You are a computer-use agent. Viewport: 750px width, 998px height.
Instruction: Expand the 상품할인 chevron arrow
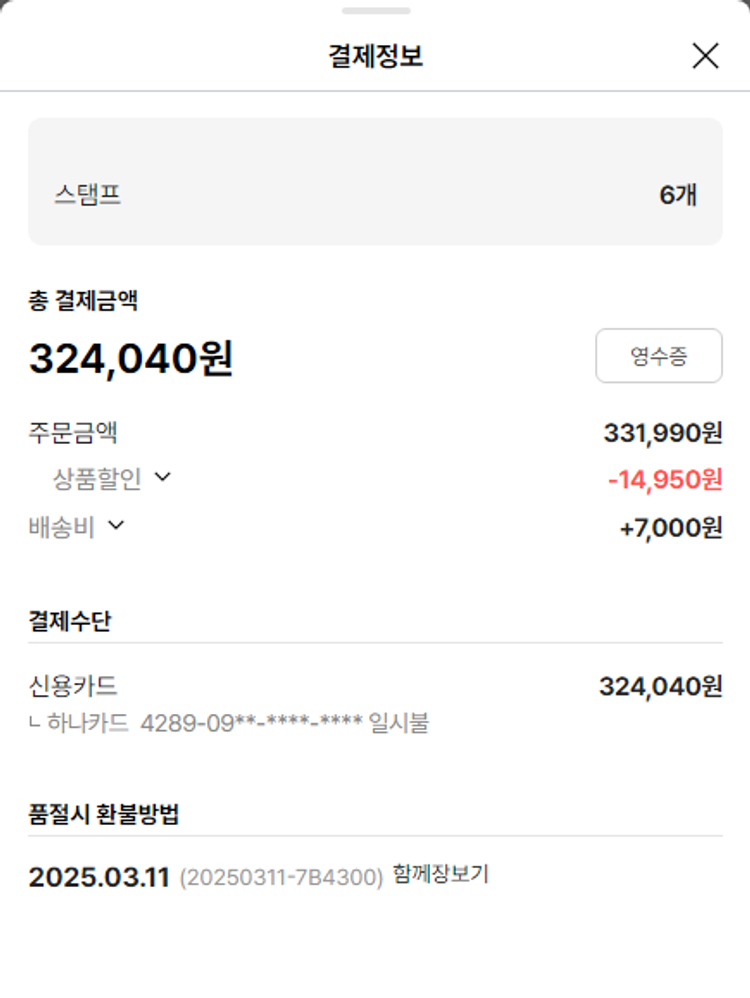[163, 478]
